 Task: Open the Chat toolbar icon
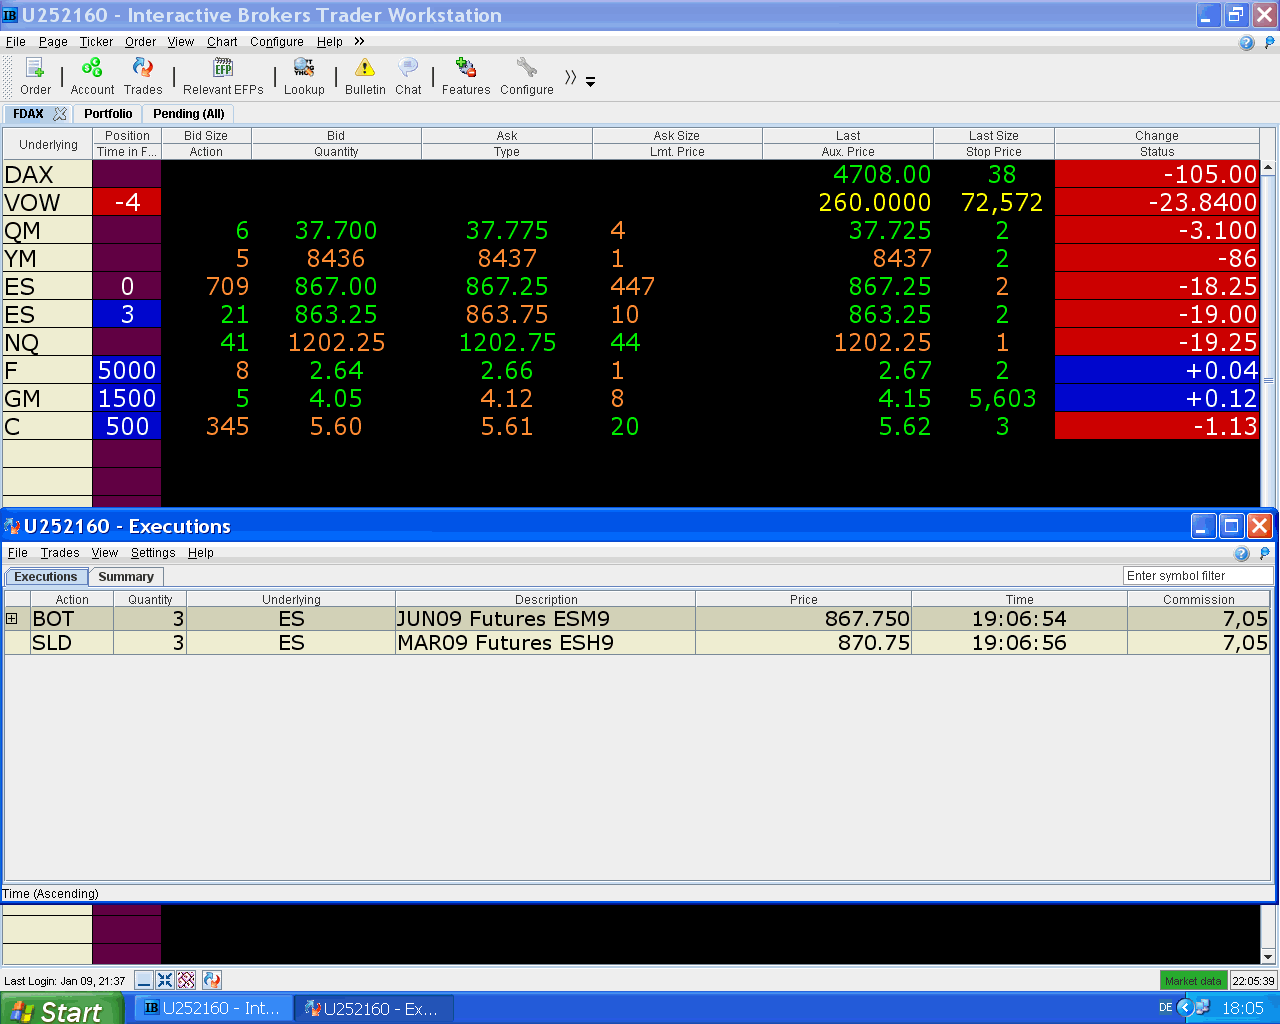point(408,76)
